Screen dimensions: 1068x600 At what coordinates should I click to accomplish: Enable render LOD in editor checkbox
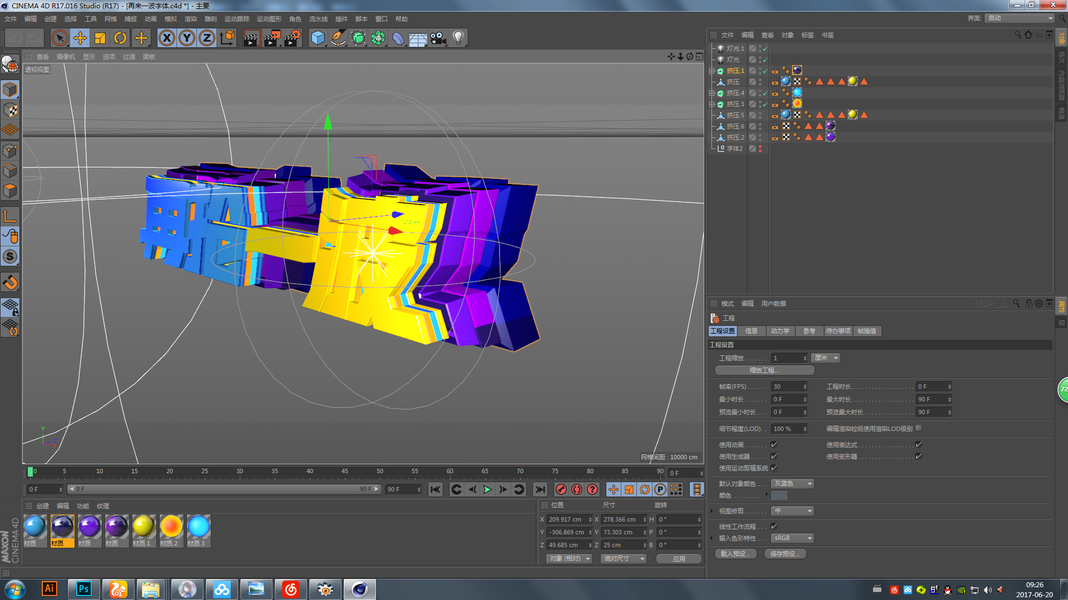tap(919, 428)
